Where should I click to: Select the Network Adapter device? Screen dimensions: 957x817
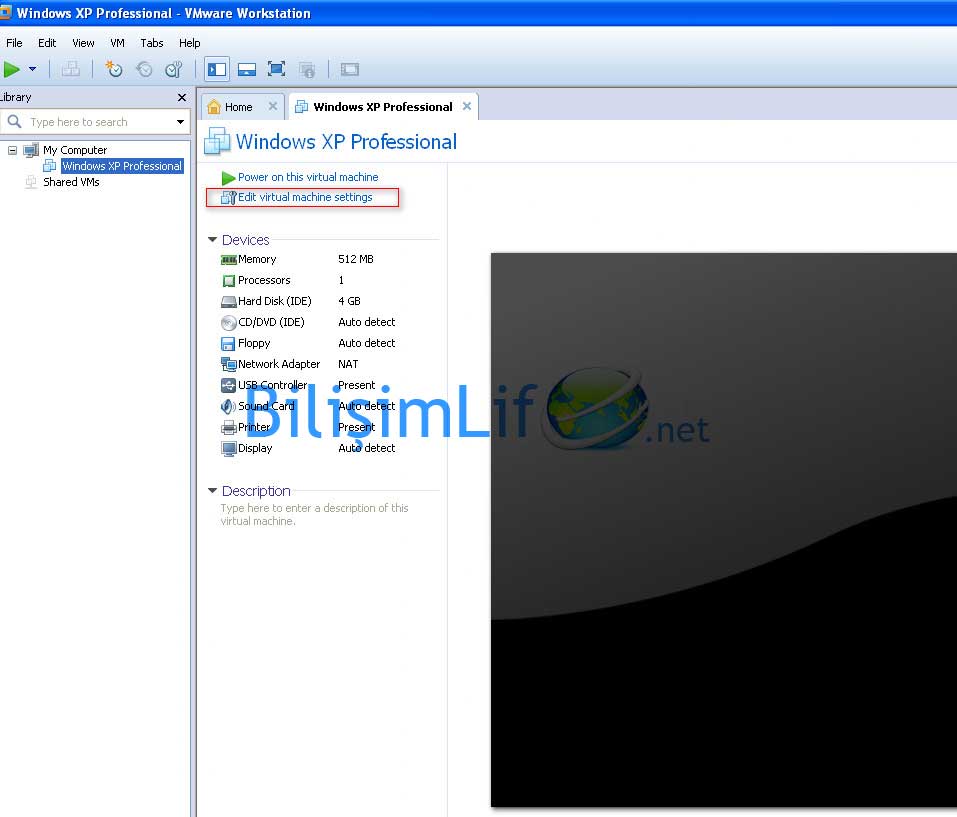[278, 364]
